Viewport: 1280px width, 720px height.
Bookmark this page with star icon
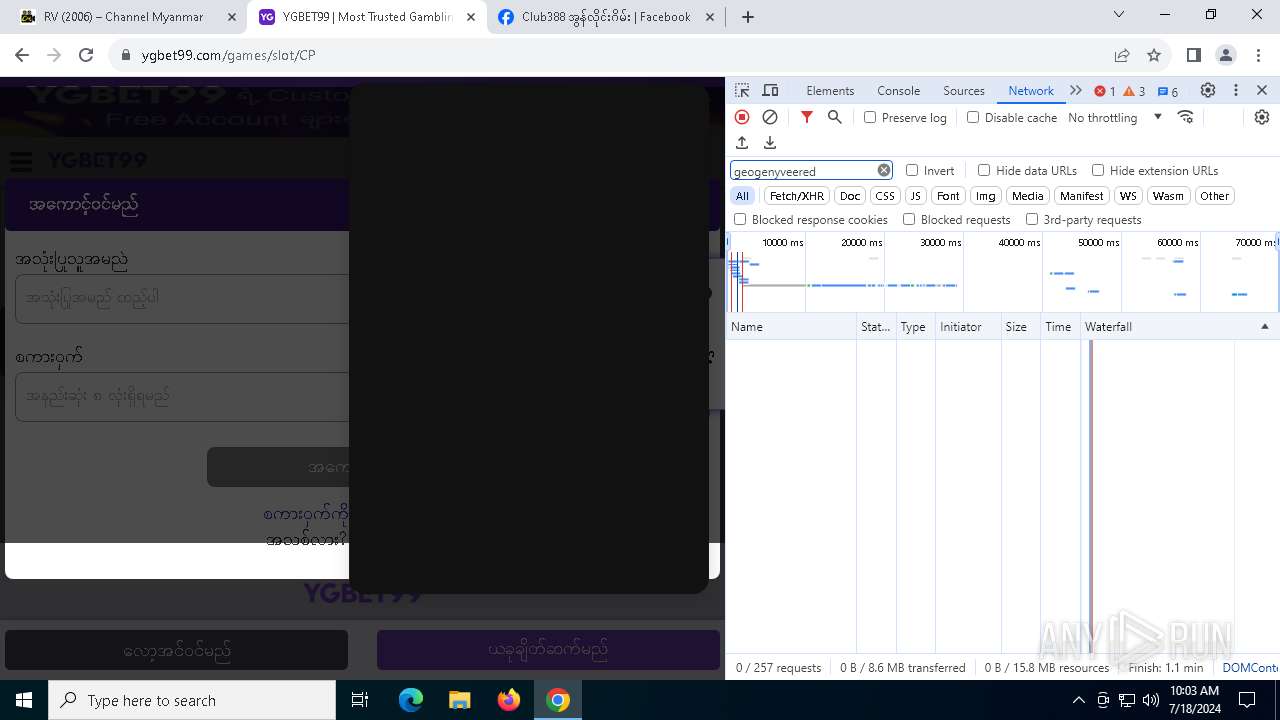point(1154,55)
